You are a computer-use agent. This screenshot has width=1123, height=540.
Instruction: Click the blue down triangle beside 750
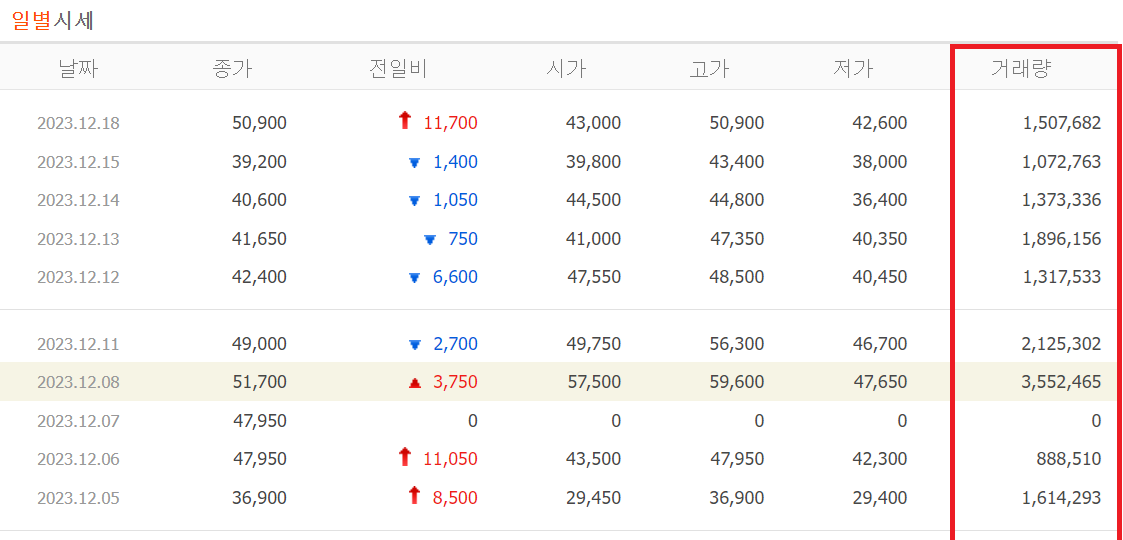(x=430, y=240)
